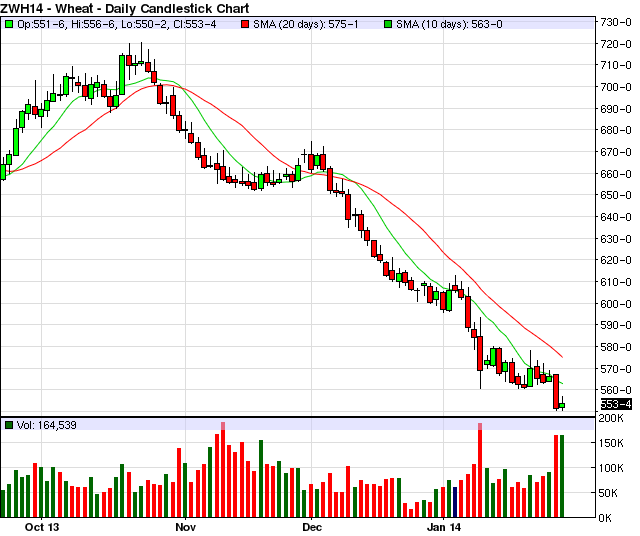Click the 640-0 price axis label
Image resolution: width=640 pixels, height=536 pixels.
(616, 217)
